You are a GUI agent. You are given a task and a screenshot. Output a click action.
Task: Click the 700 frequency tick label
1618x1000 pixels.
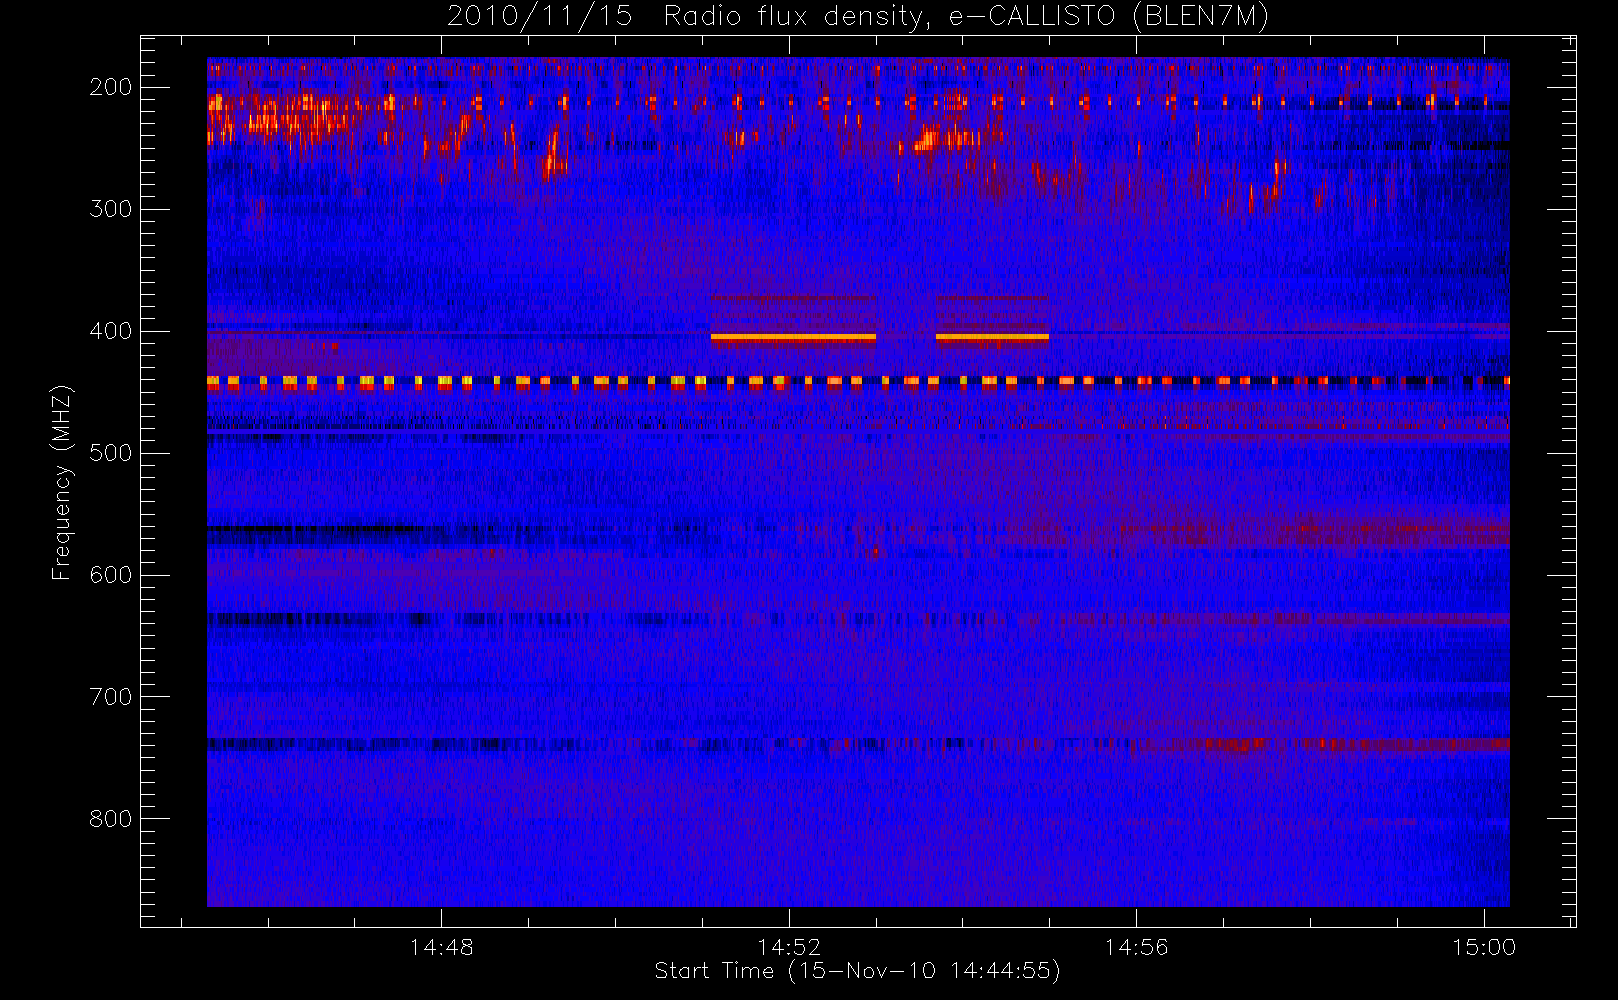110,697
